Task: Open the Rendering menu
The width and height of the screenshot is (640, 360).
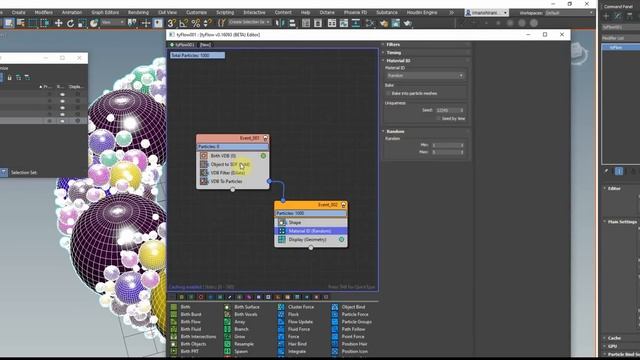Action: [x=138, y=13]
